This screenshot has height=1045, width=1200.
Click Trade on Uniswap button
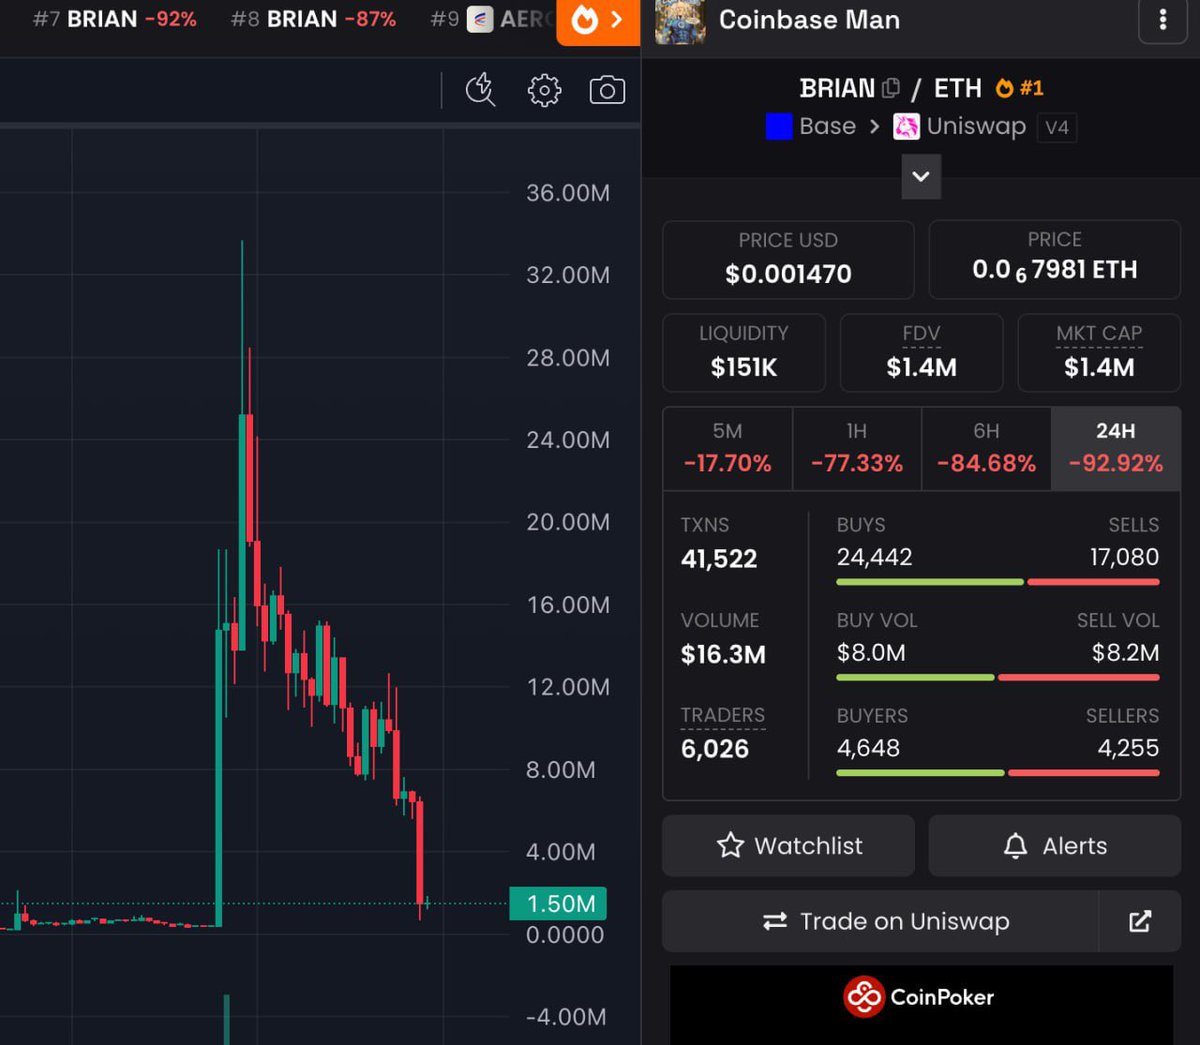click(x=881, y=921)
